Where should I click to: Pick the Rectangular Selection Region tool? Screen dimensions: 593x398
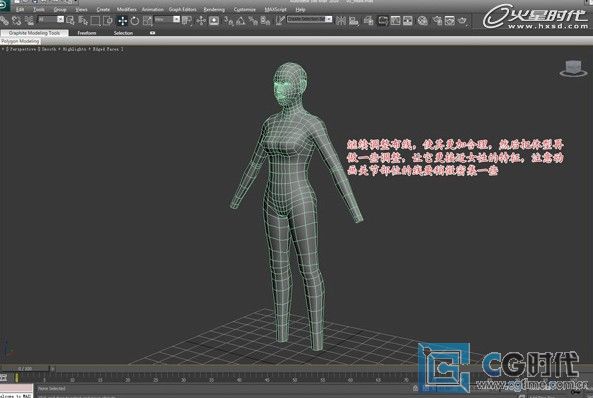(x=95, y=20)
